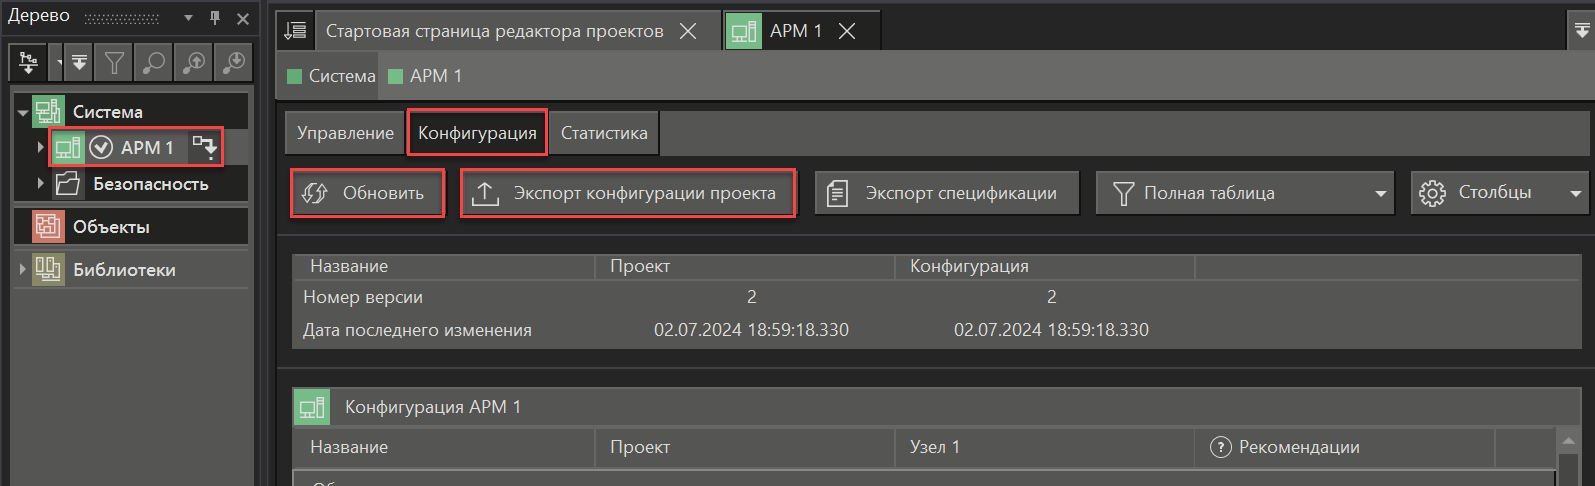Click the document list icon left of tabs
This screenshot has width=1595, height=486.
(295, 31)
